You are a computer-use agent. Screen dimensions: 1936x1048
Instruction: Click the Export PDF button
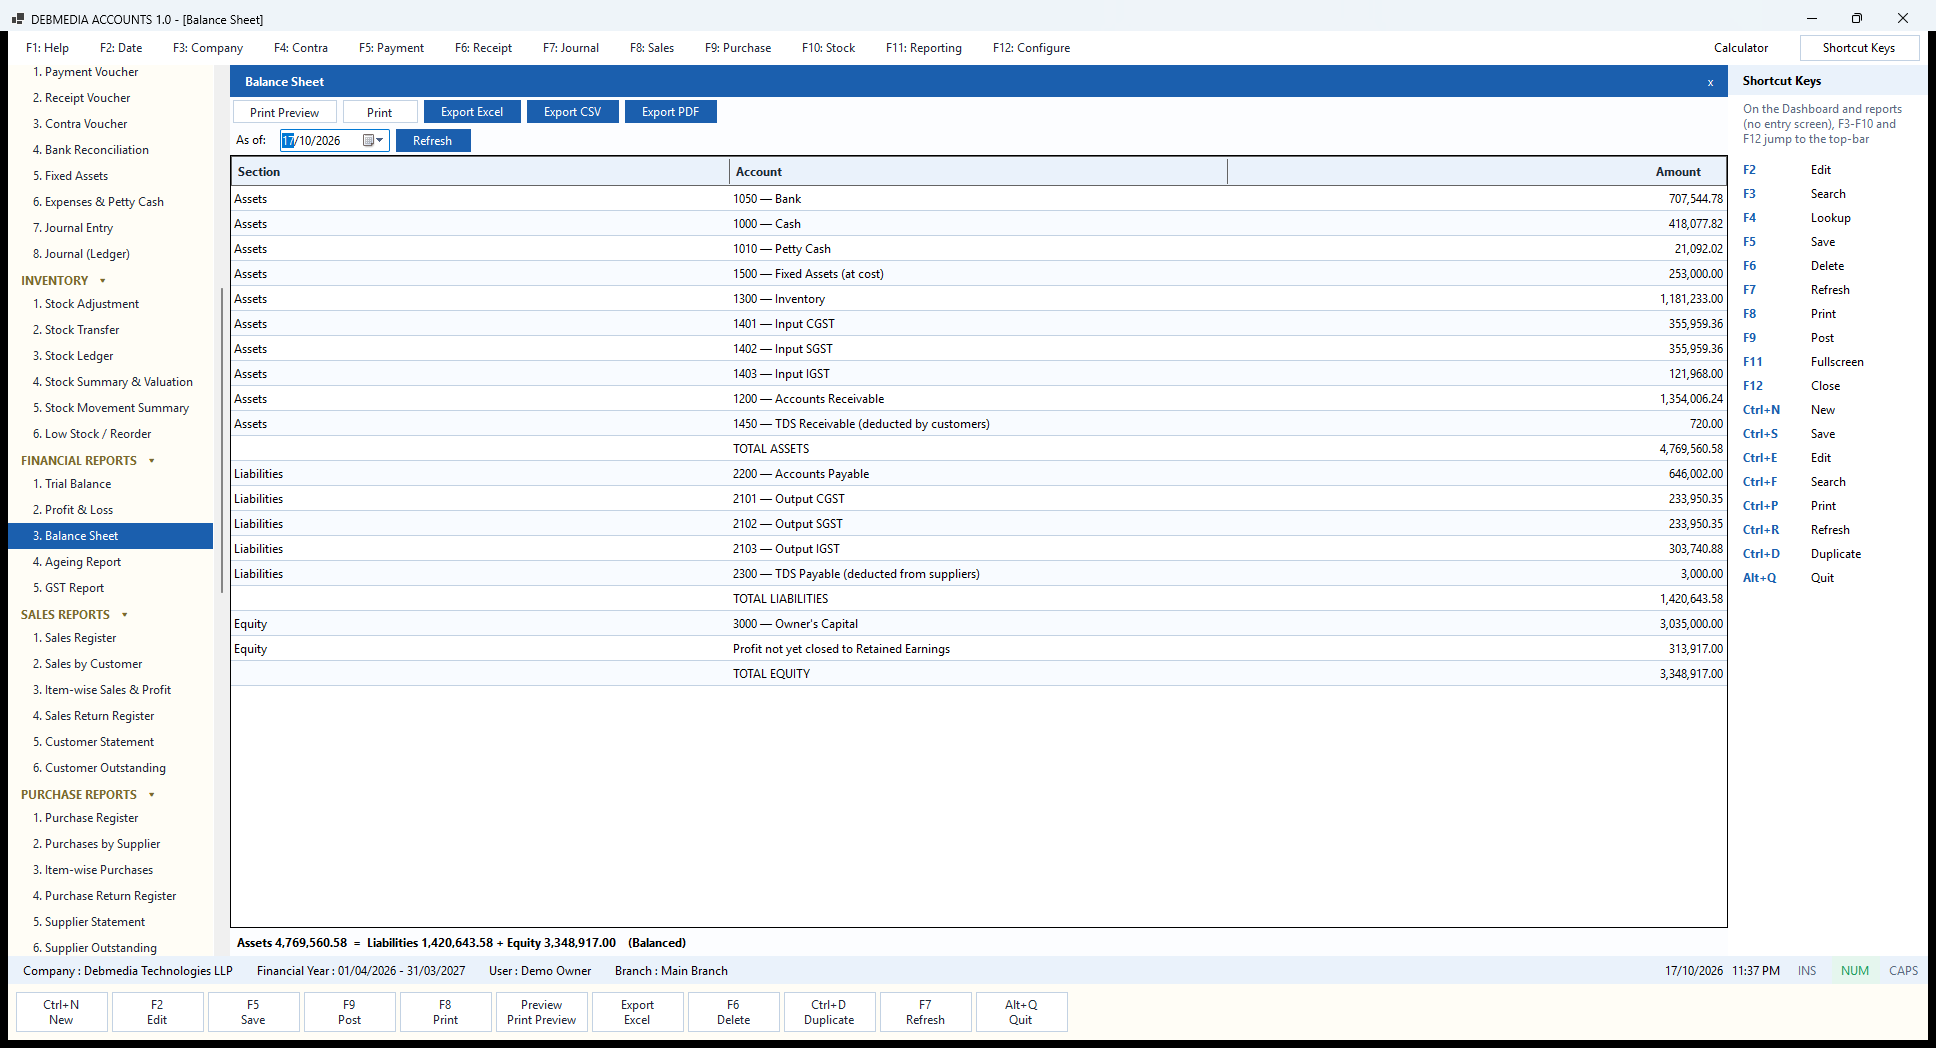pos(671,112)
